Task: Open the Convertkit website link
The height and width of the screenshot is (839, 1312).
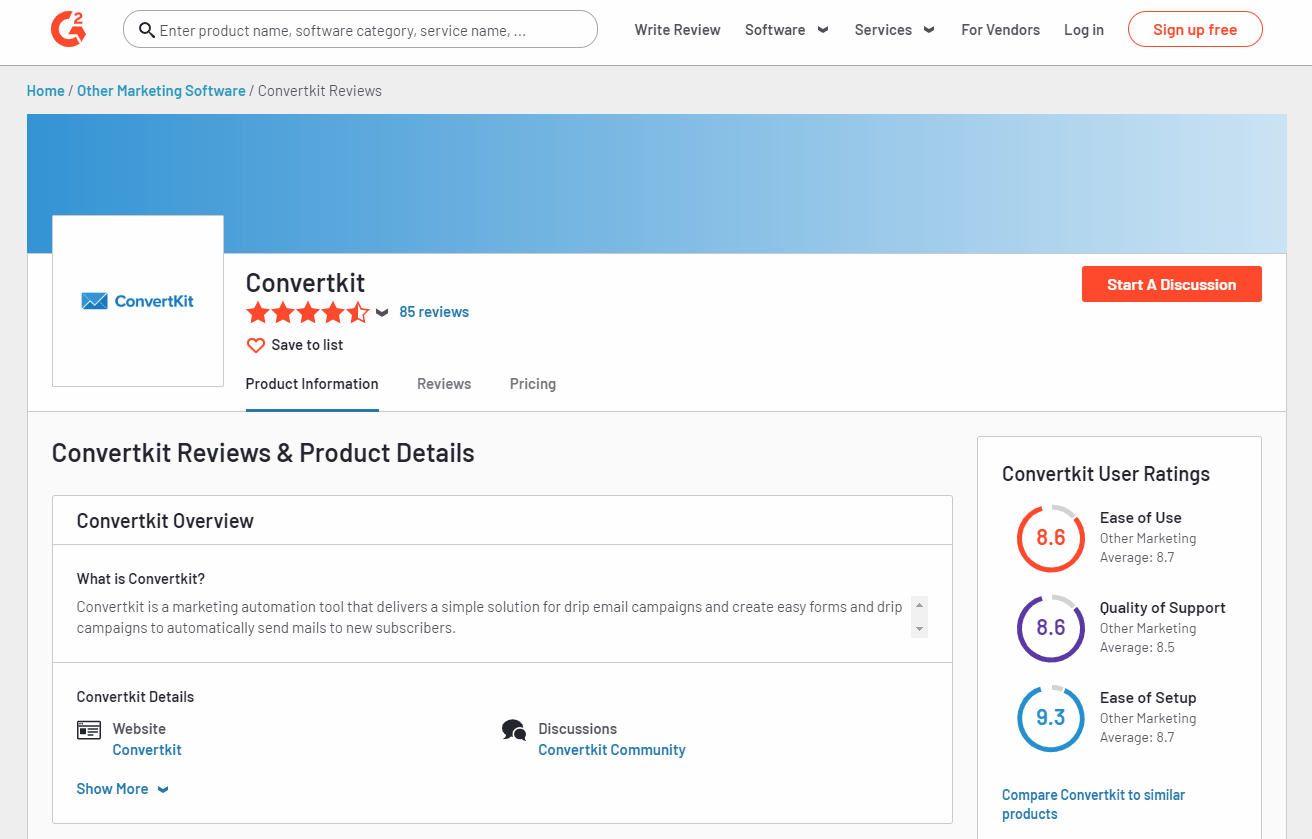Action: click(x=147, y=750)
